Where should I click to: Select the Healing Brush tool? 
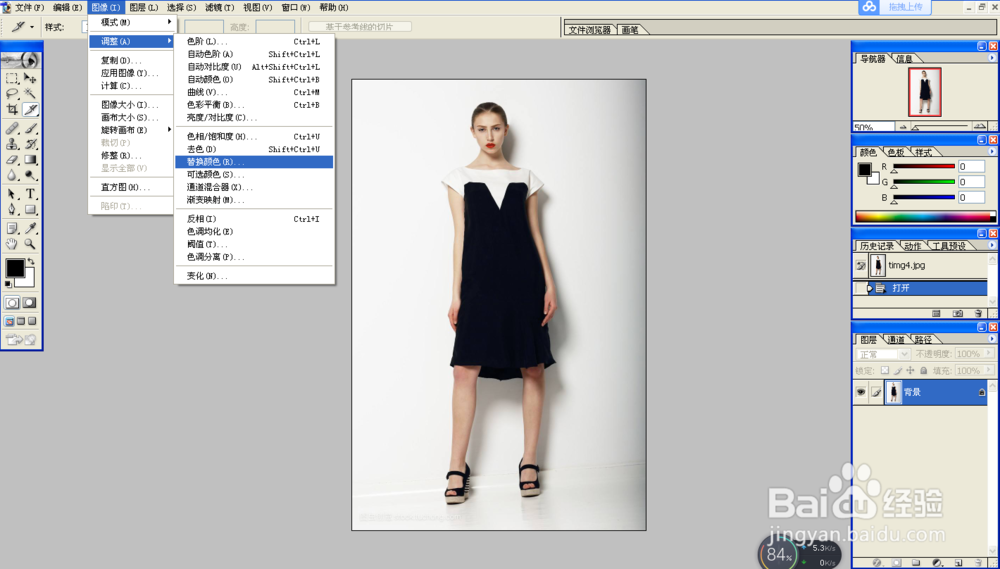click(x=12, y=128)
